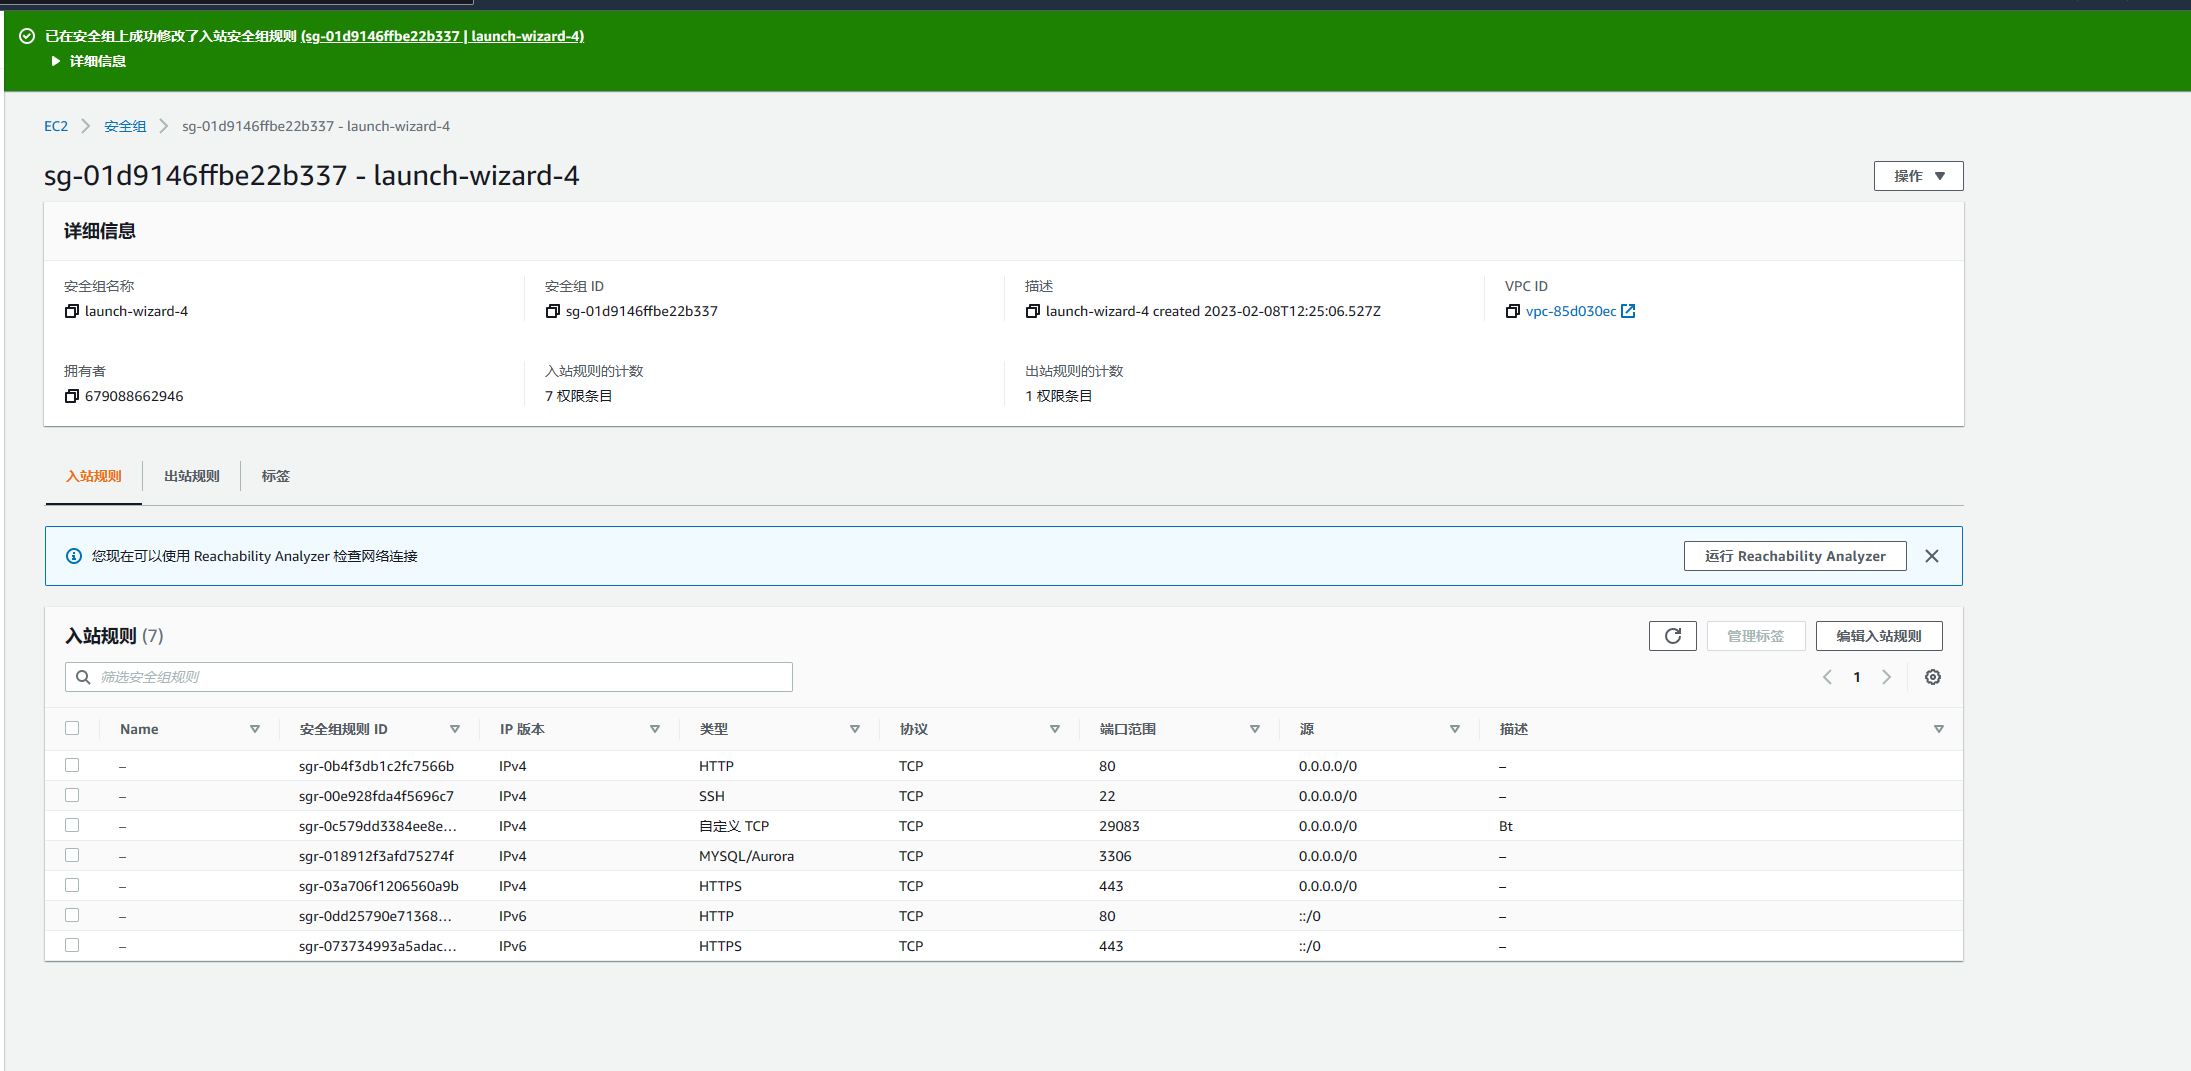Go to 安全组 breadcrumb
Viewport: 2191px width, 1071px height.
[125, 126]
